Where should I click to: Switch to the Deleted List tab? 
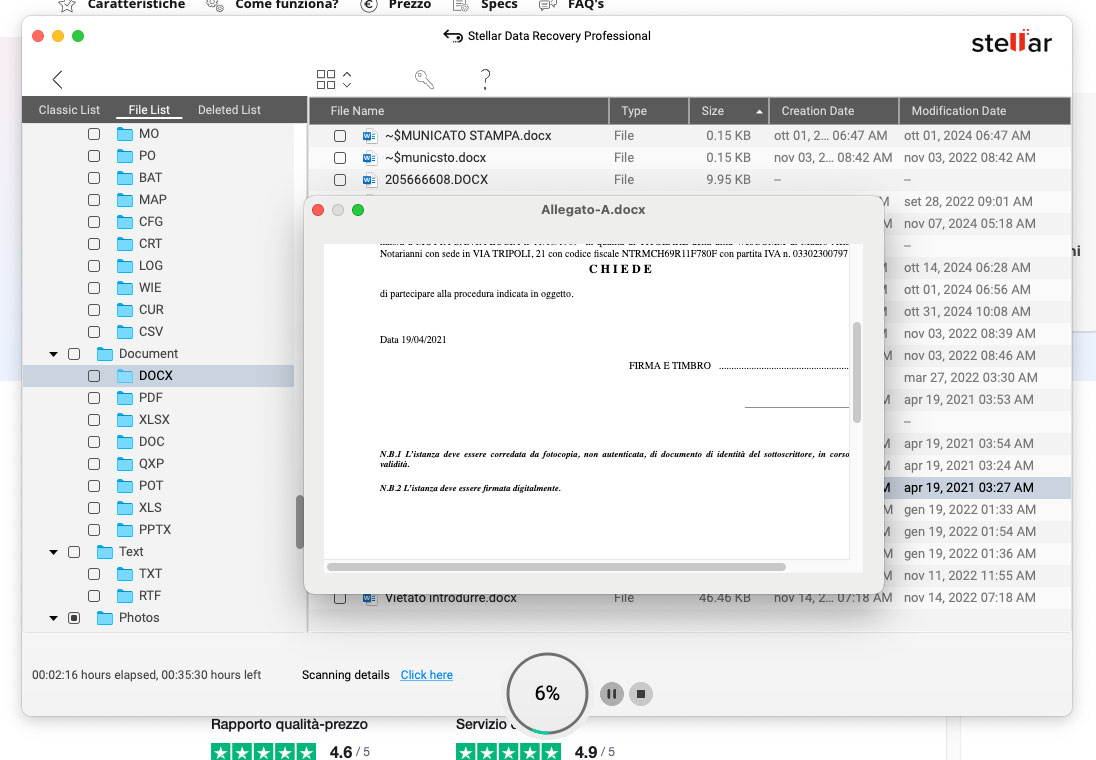[229, 110]
